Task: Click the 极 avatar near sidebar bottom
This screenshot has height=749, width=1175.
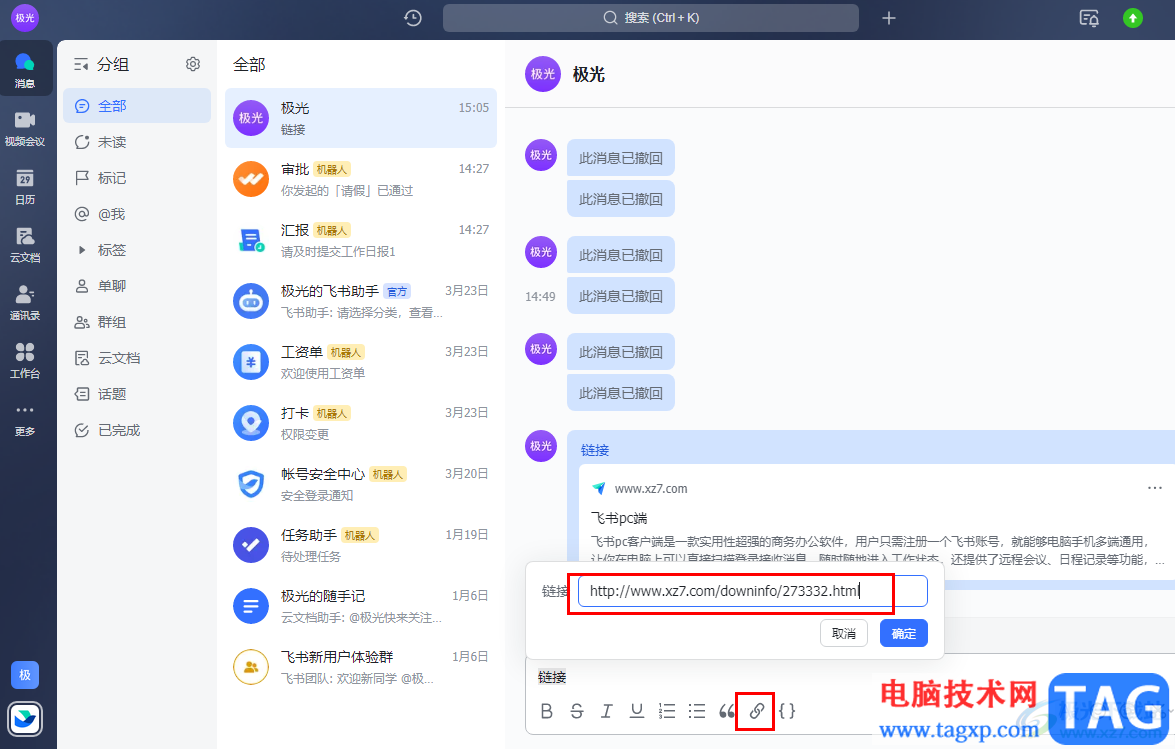Action: pyautogui.click(x=25, y=675)
